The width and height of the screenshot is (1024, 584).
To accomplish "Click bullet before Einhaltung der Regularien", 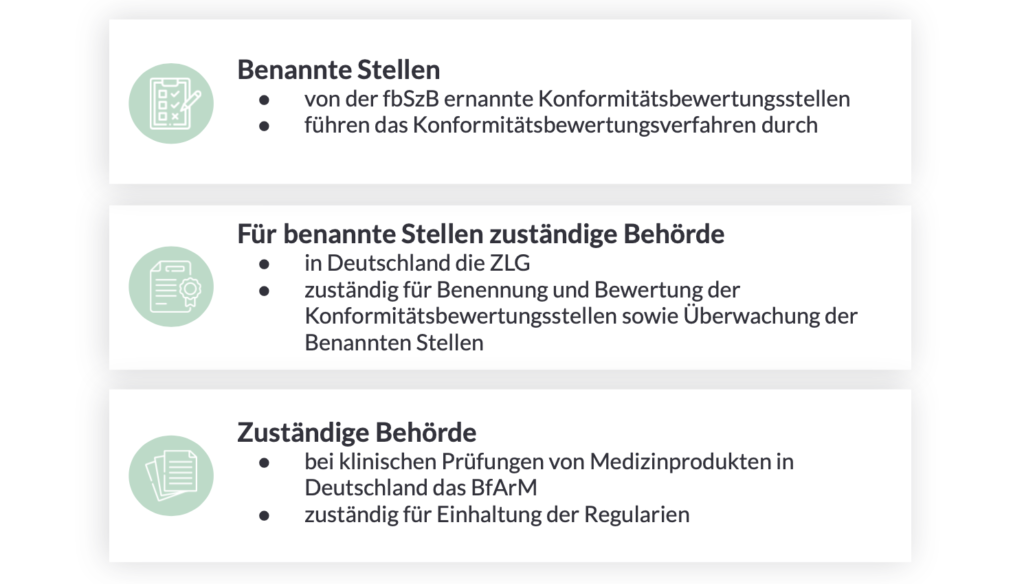I will click(264, 516).
